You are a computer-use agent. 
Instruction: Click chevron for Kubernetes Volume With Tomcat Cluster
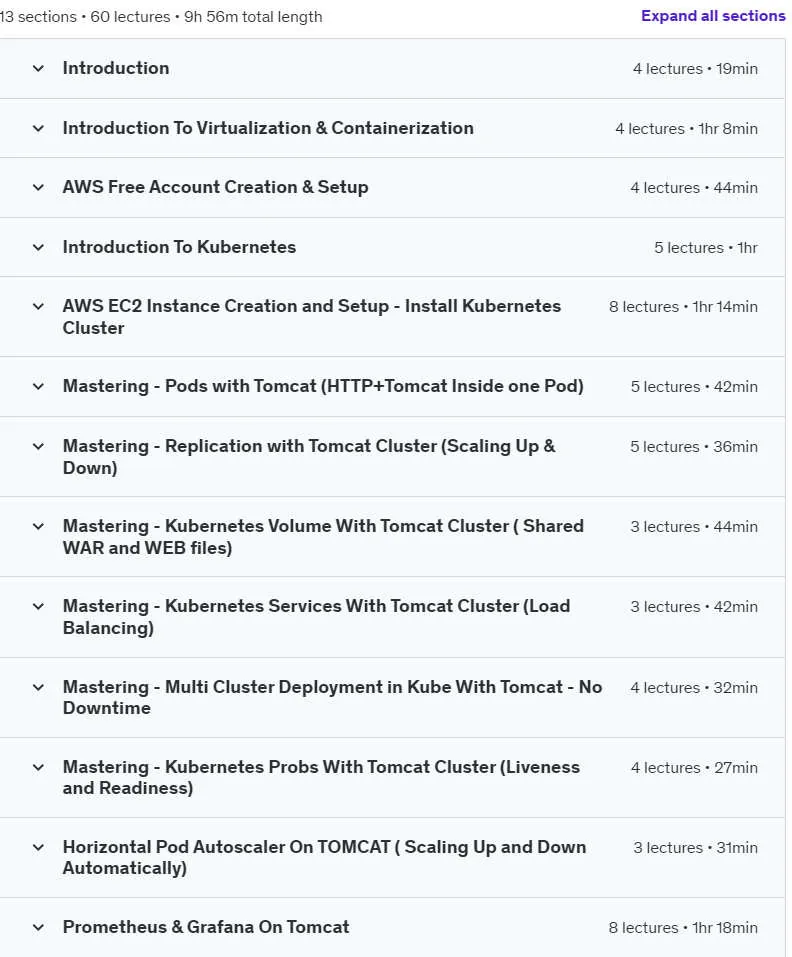38,526
